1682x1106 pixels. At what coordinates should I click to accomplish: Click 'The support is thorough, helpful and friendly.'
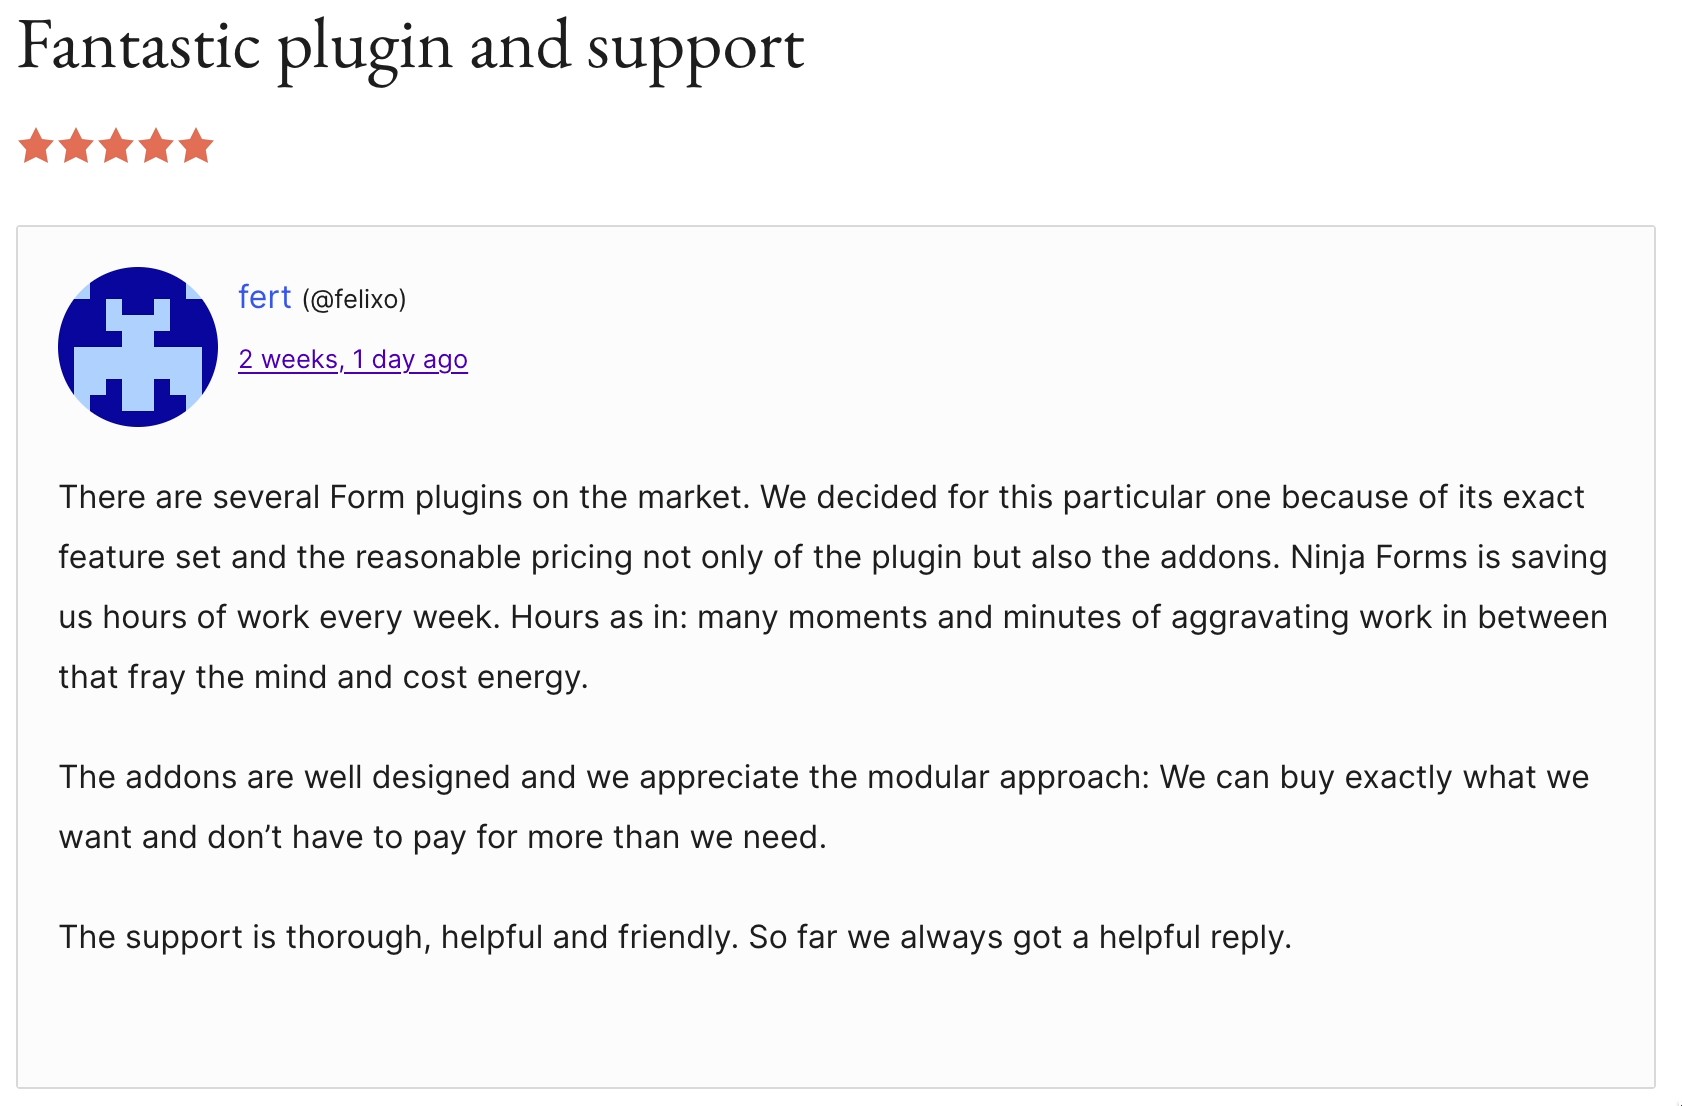(x=398, y=937)
